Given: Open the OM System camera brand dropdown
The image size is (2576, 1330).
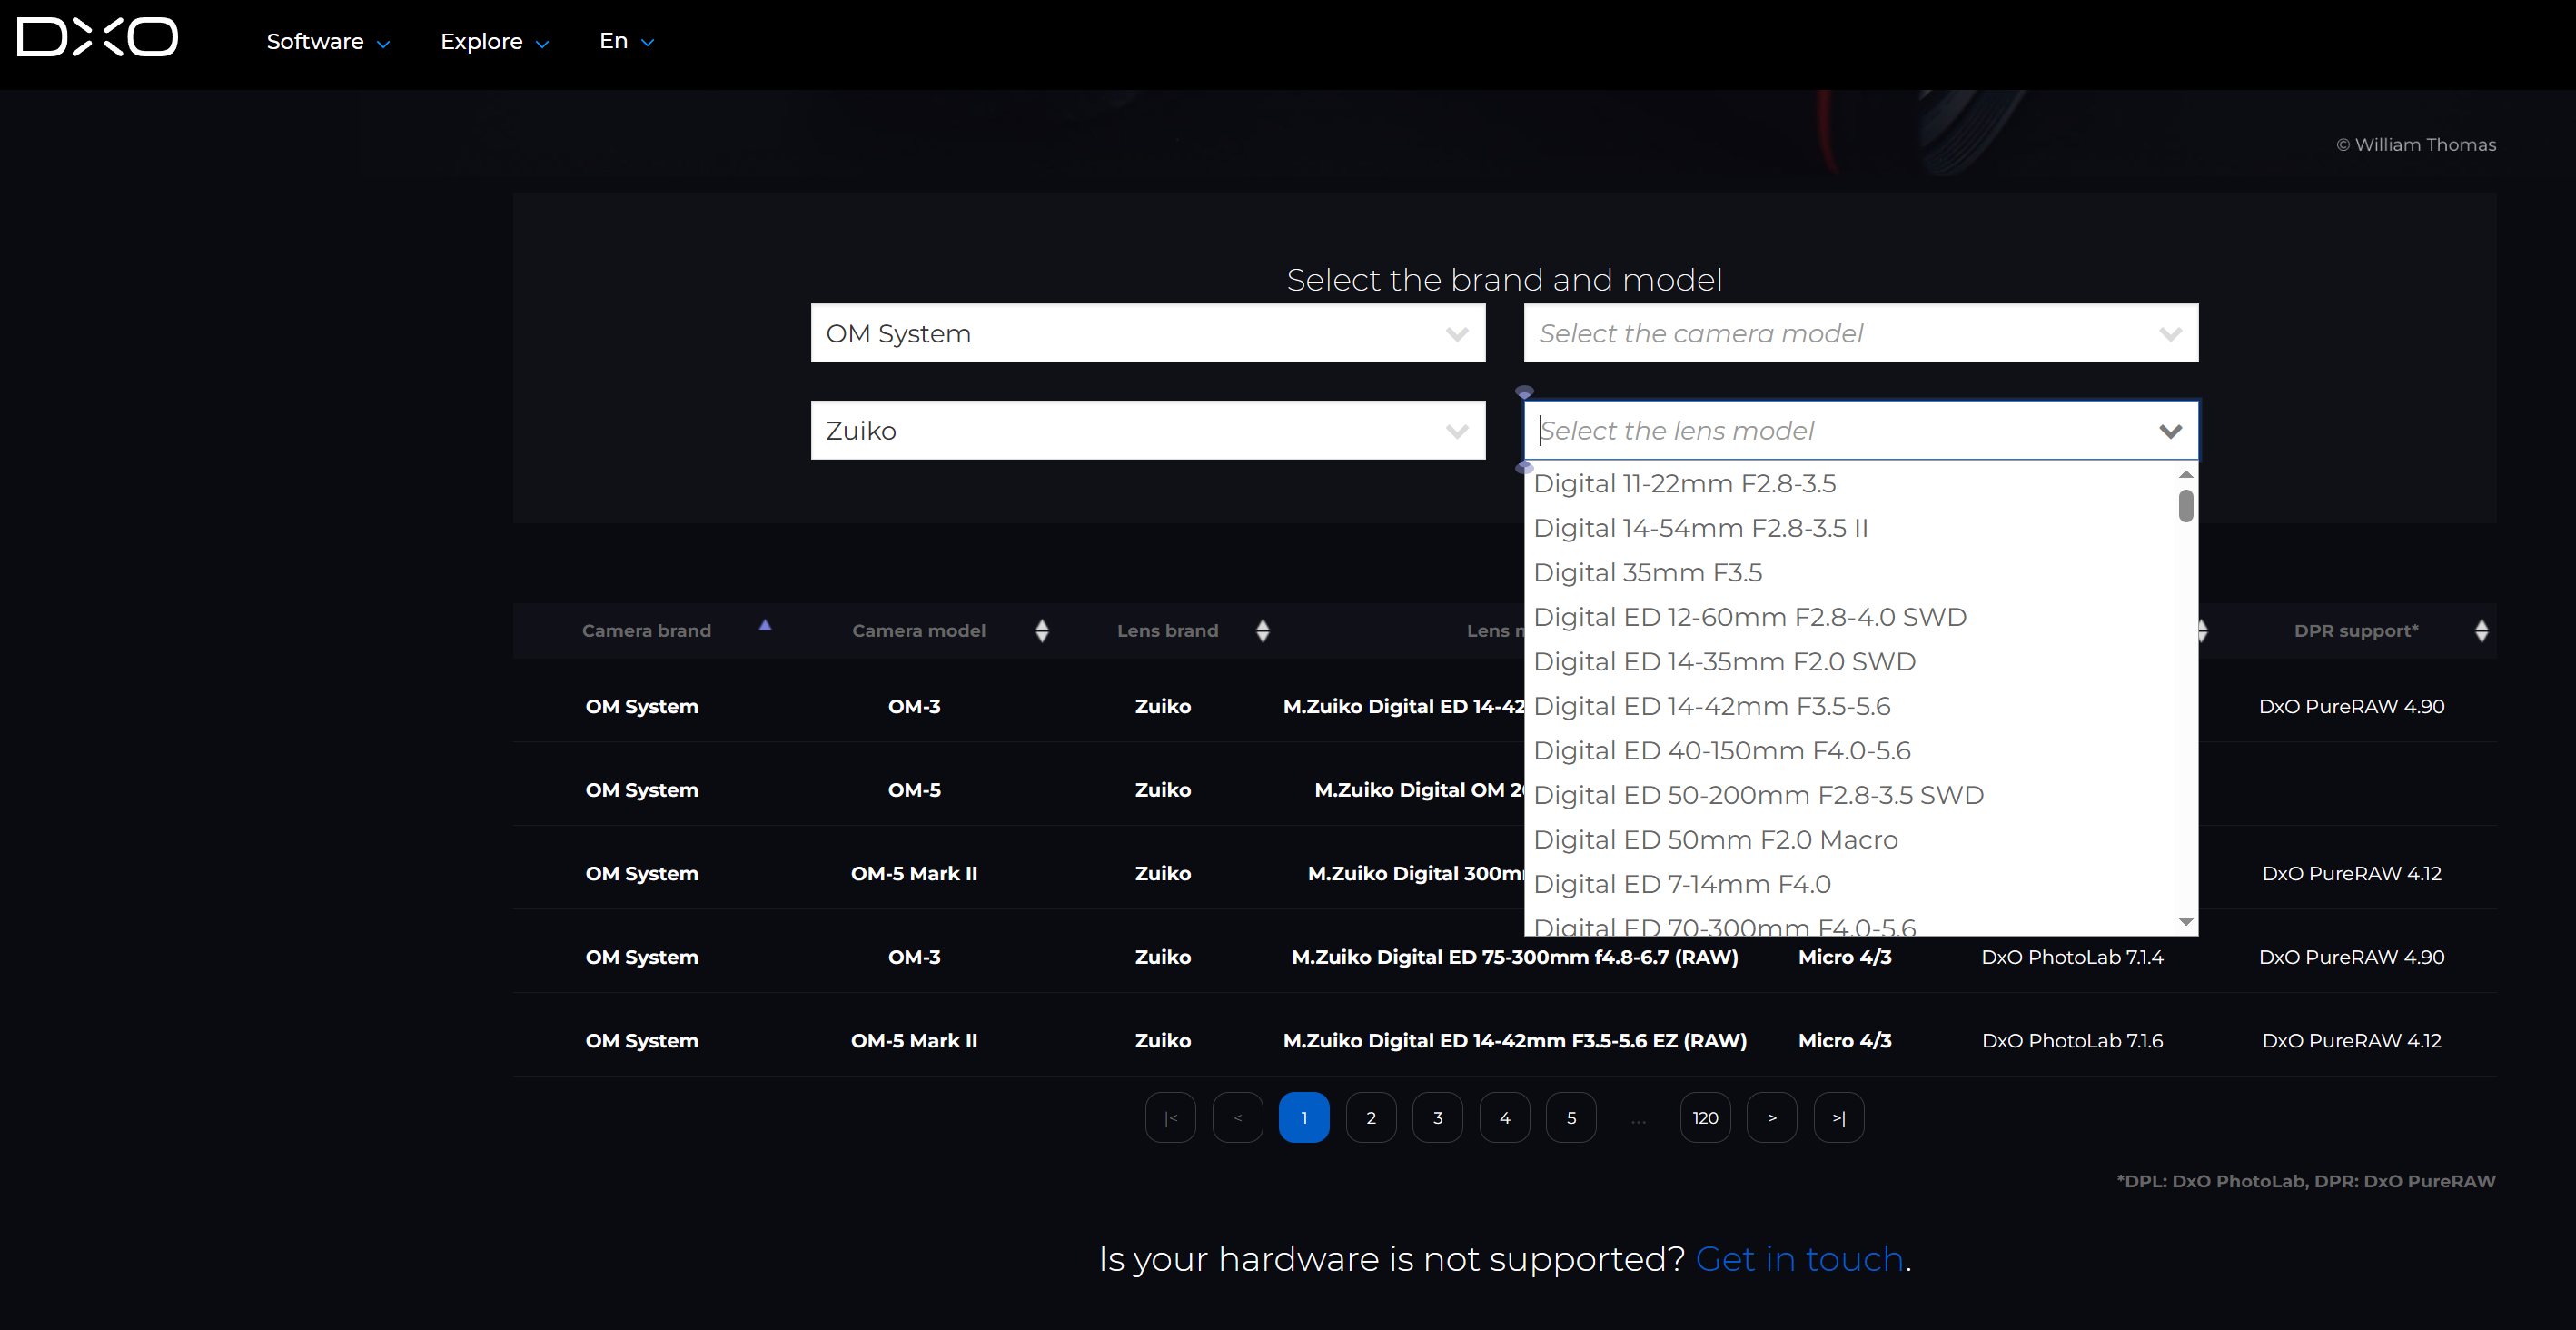Looking at the screenshot, I should coord(1147,334).
